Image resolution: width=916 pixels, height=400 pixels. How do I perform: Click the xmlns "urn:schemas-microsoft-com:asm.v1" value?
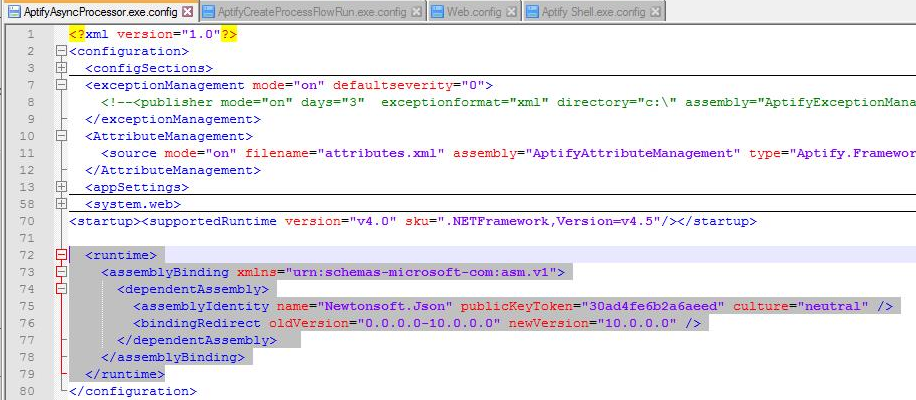pos(421,272)
